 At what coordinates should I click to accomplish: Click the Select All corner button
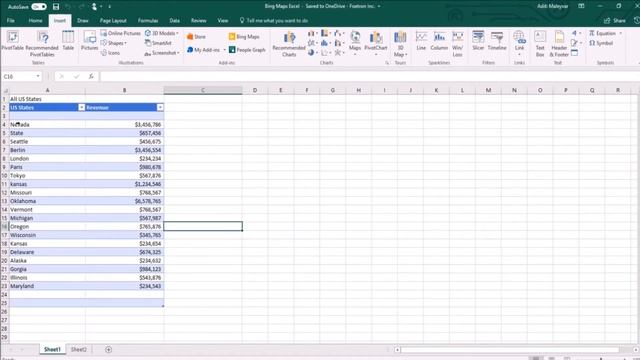5,90
